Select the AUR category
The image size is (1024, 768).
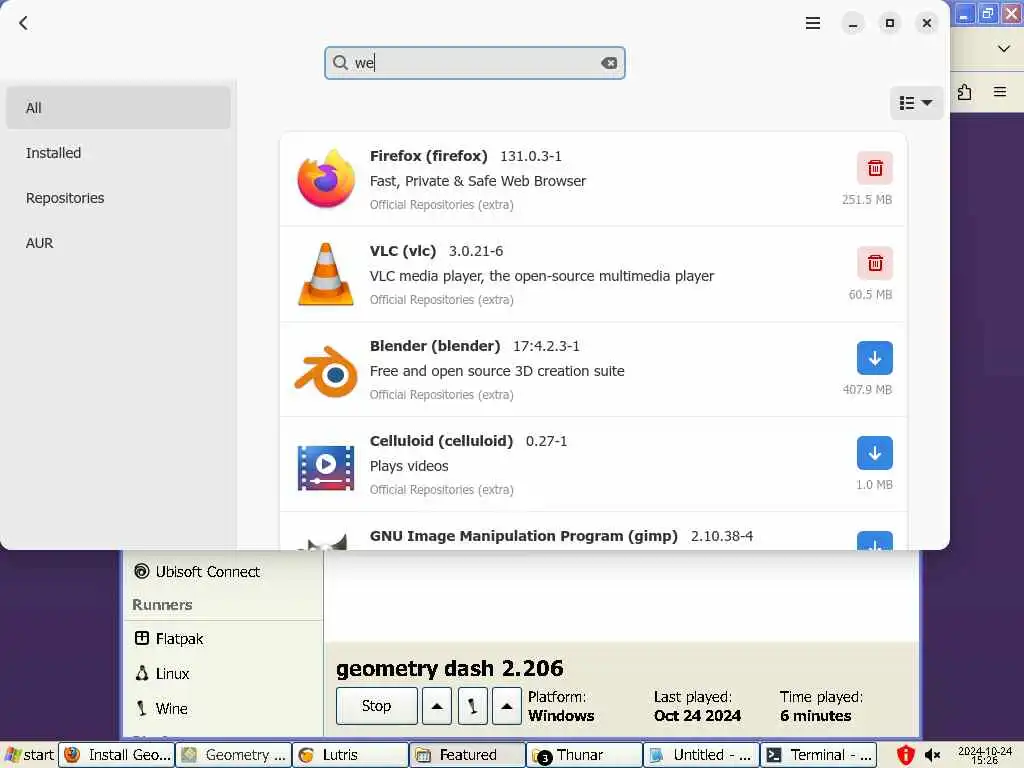tap(118, 243)
